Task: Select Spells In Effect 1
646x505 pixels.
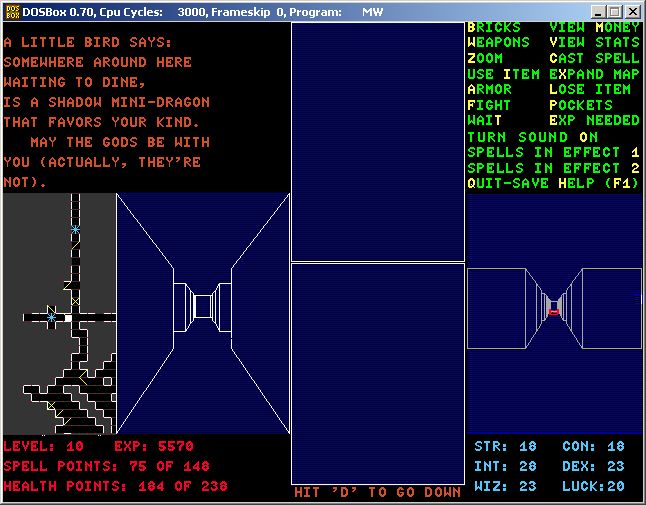Action: [552, 153]
